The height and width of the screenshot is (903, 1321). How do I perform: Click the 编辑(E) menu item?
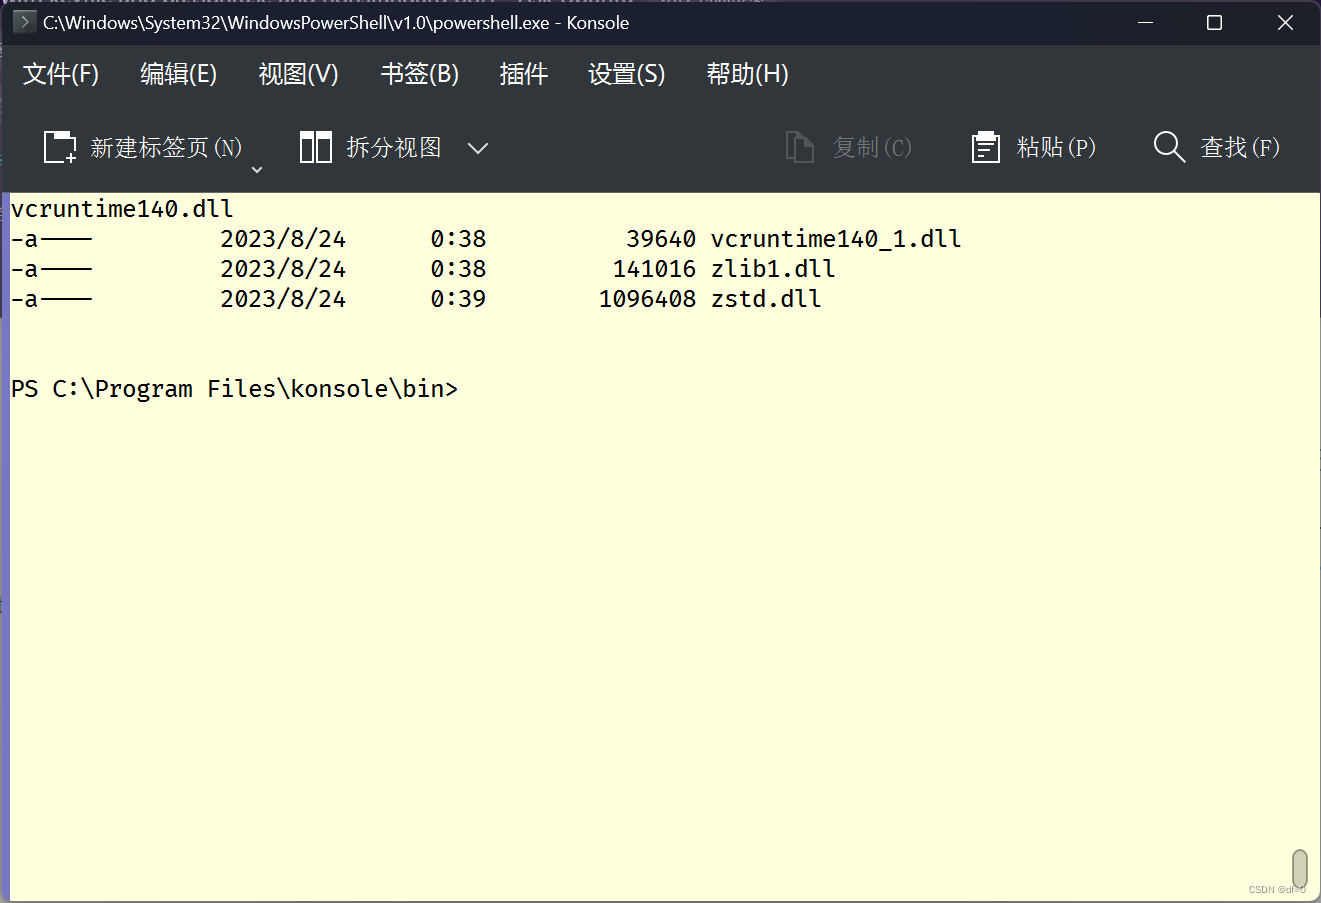(178, 73)
